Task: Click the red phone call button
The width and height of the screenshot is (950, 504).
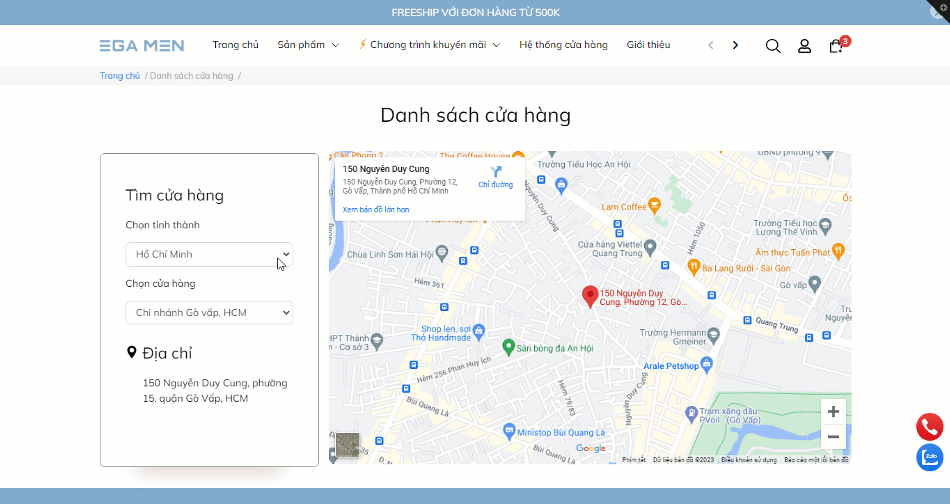Action: (x=930, y=427)
